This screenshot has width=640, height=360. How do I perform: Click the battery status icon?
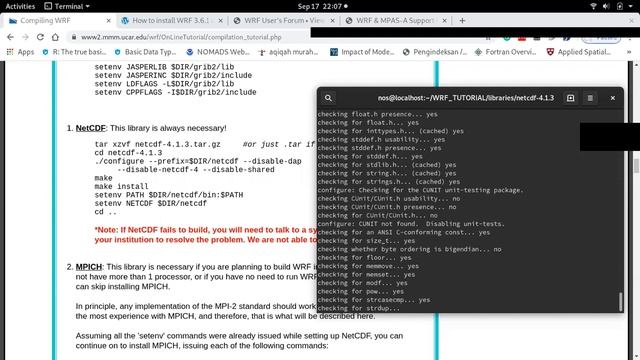620,6
